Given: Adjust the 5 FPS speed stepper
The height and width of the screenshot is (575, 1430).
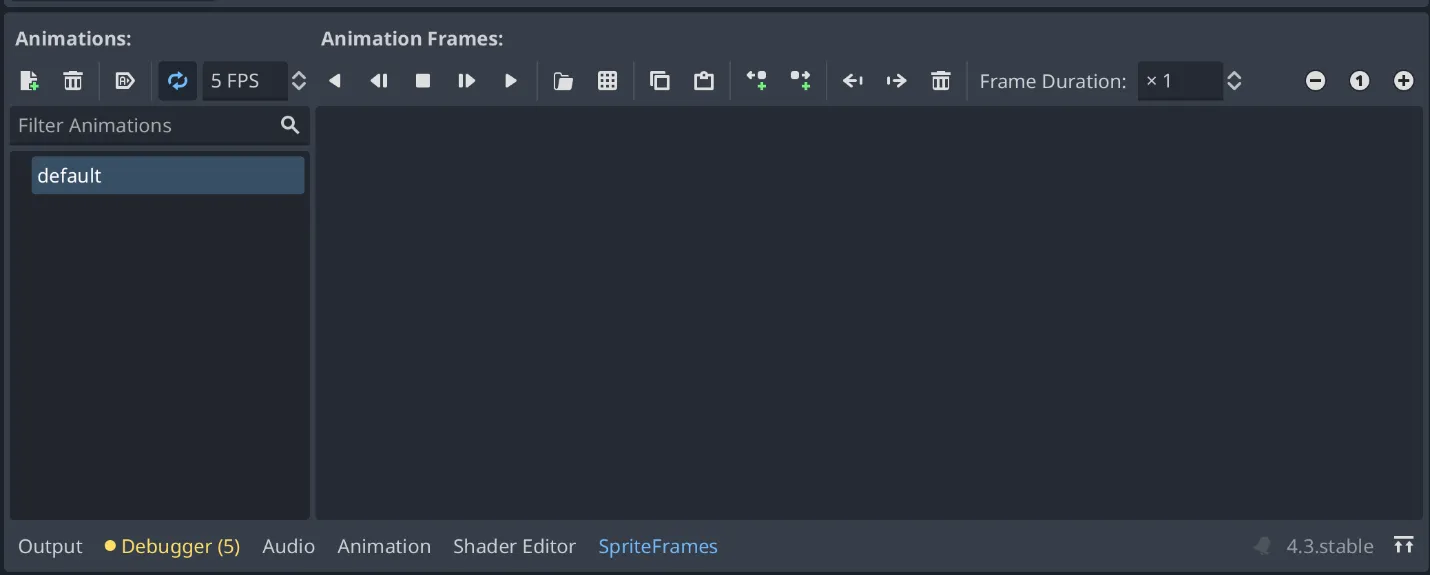Looking at the screenshot, I should tap(298, 81).
